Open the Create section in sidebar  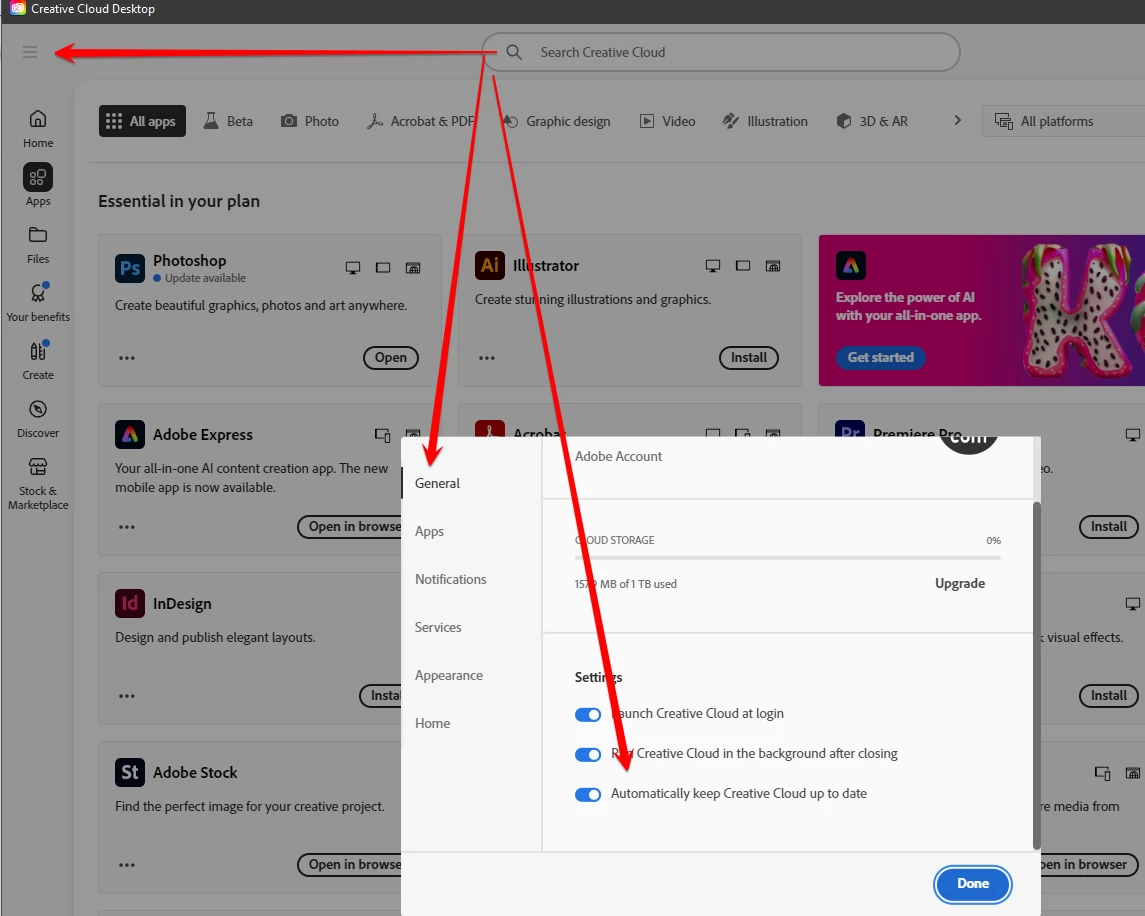tap(38, 360)
